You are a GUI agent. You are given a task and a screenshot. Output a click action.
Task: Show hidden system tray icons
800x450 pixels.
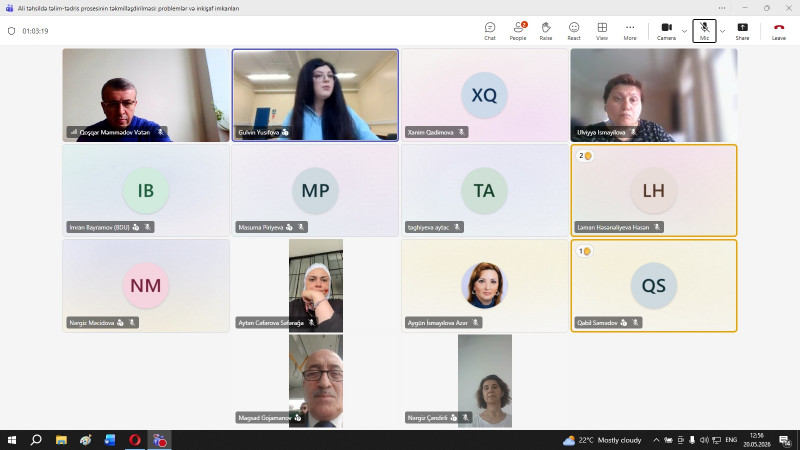pos(656,440)
